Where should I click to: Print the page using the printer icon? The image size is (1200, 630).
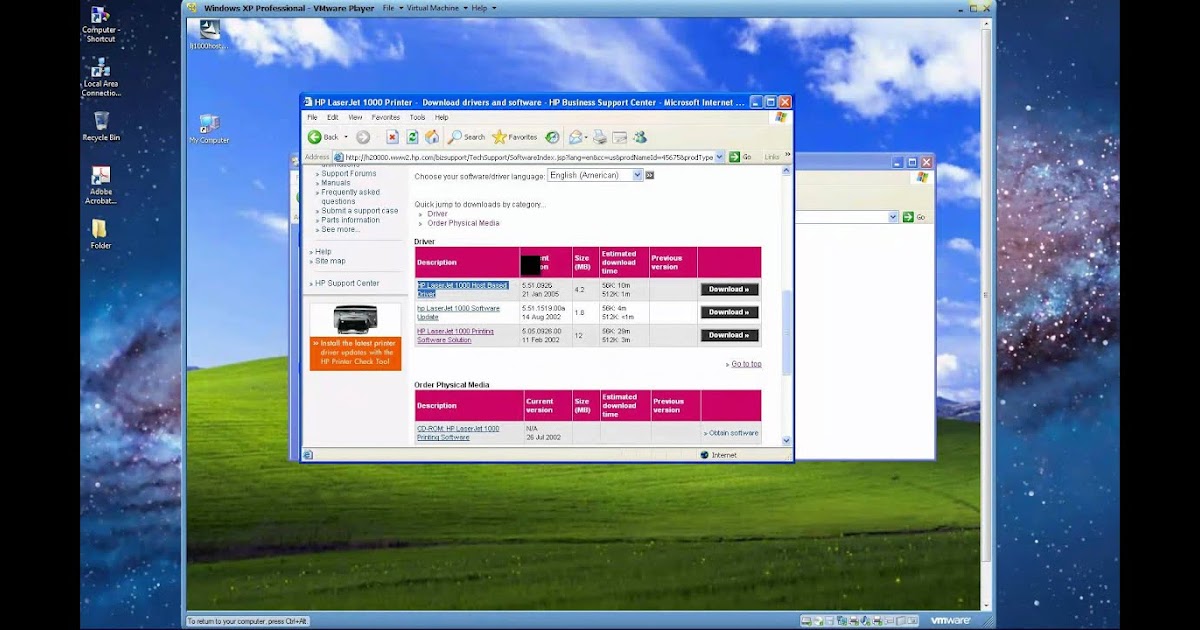pos(600,137)
